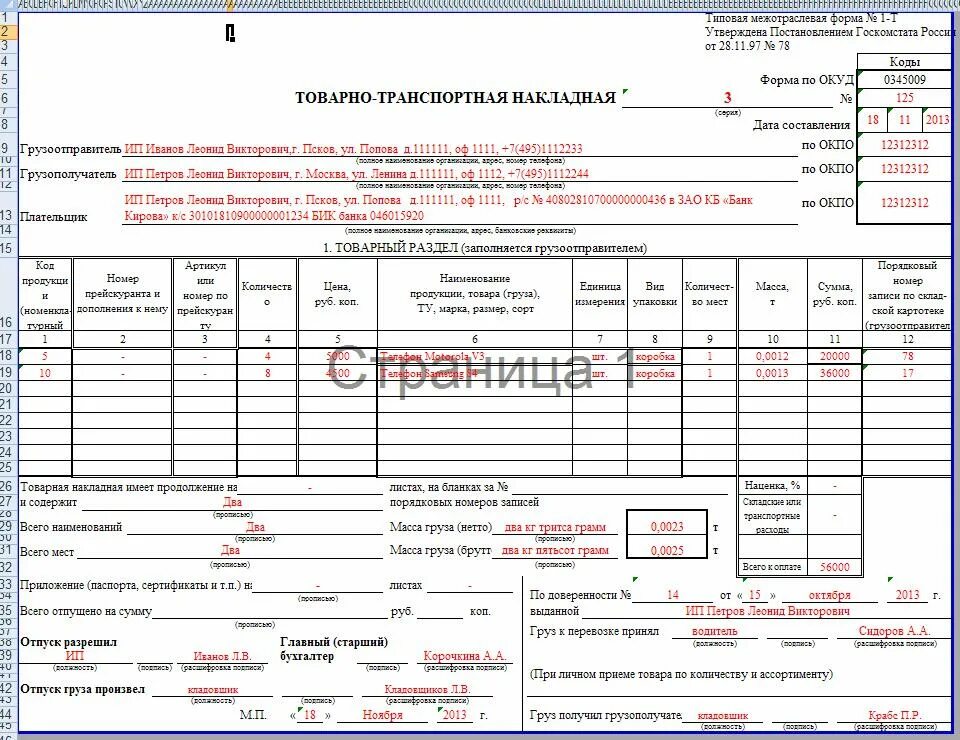The width and height of the screenshot is (960, 740).
Task: Click the "ТОВАРНО-ТРАНСПОРТНАЯ НАКЛАДНАЯ" title cell
Action: [x=456, y=98]
